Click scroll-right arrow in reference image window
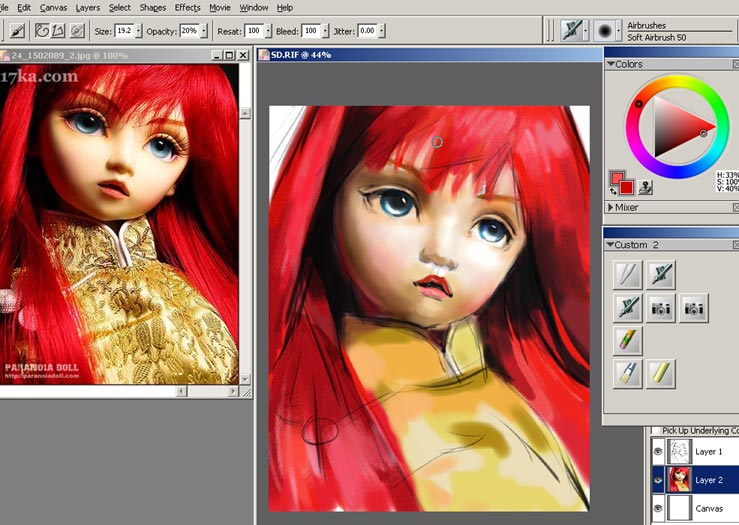Image resolution: width=739 pixels, height=525 pixels. pyautogui.click(x=233, y=391)
